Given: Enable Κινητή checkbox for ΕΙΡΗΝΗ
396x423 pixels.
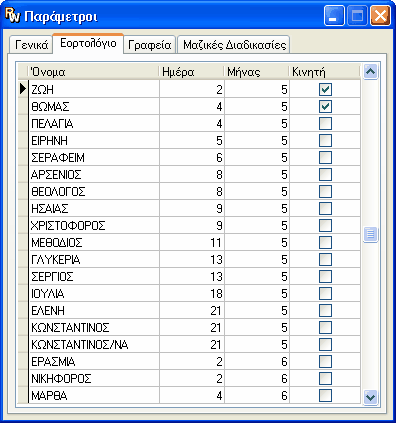Looking at the screenshot, I should (325, 140).
